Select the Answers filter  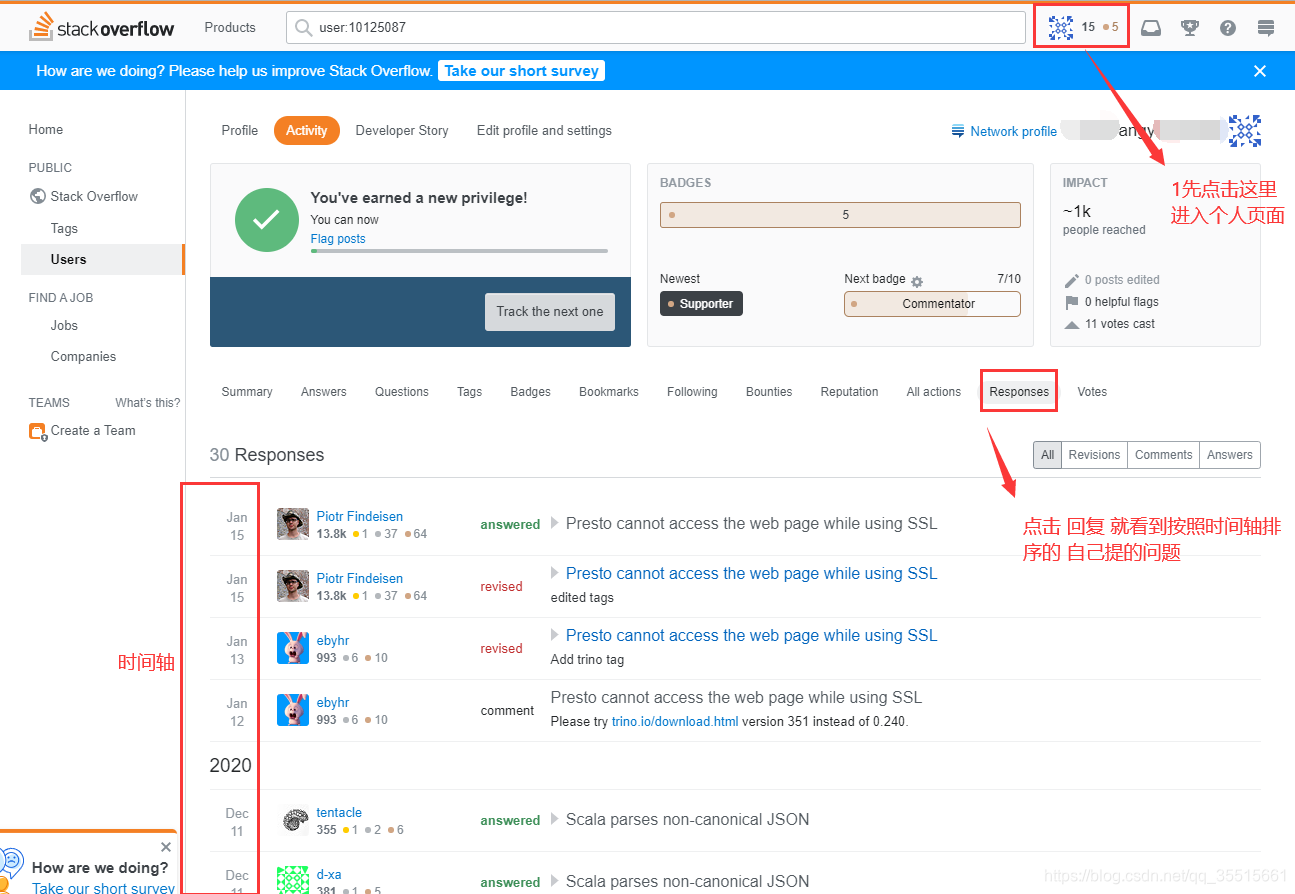(x=1229, y=454)
